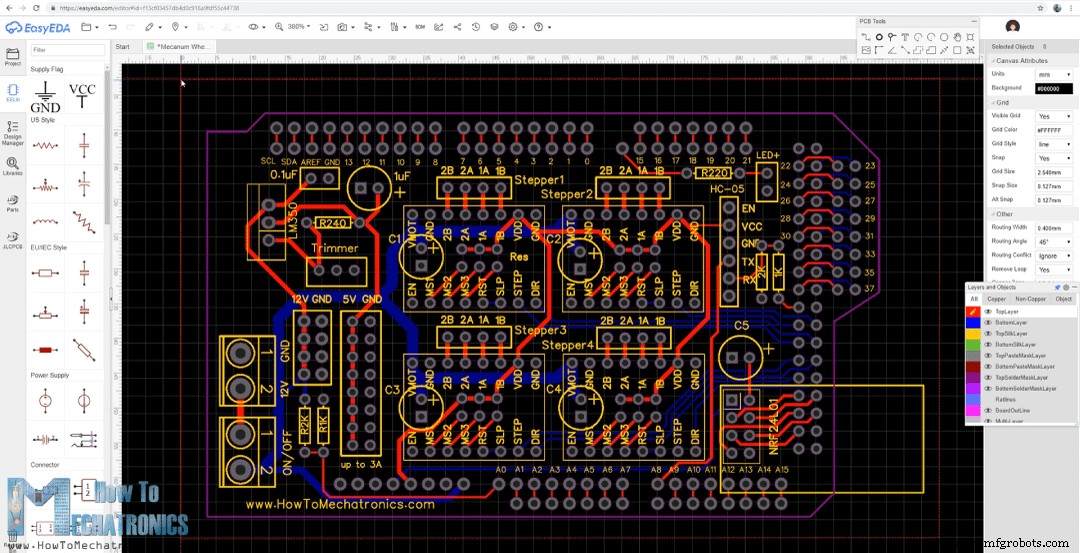Image resolution: width=1080 pixels, height=553 pixels.
Task: Select the Track routing tool in PCB Tools
Action: (x=866, y=37)
